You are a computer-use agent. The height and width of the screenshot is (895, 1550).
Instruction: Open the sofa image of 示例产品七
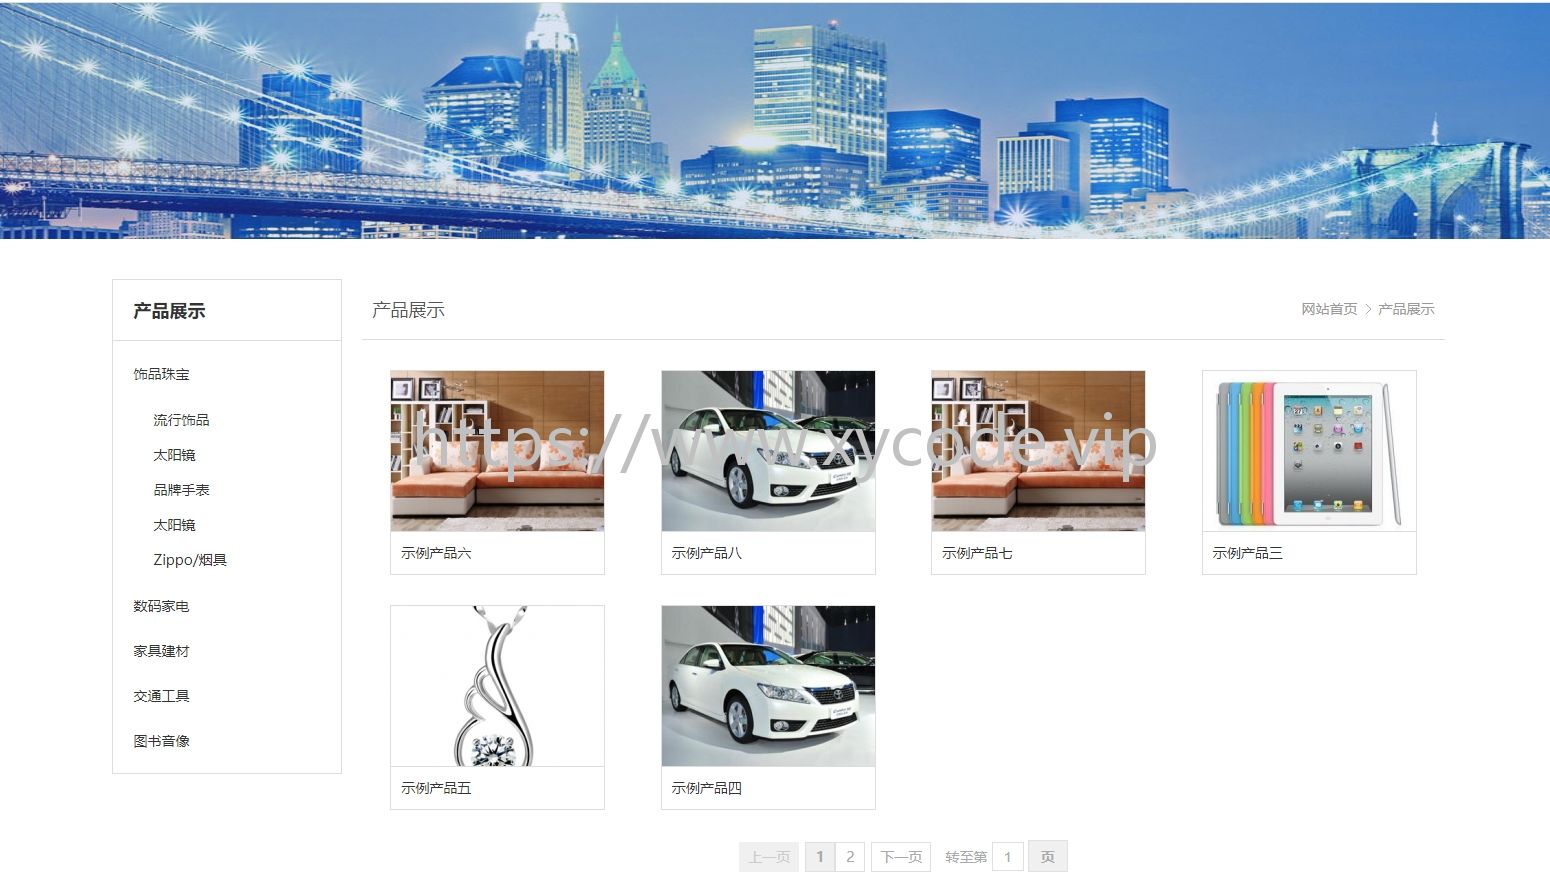tap(1038, 451)
